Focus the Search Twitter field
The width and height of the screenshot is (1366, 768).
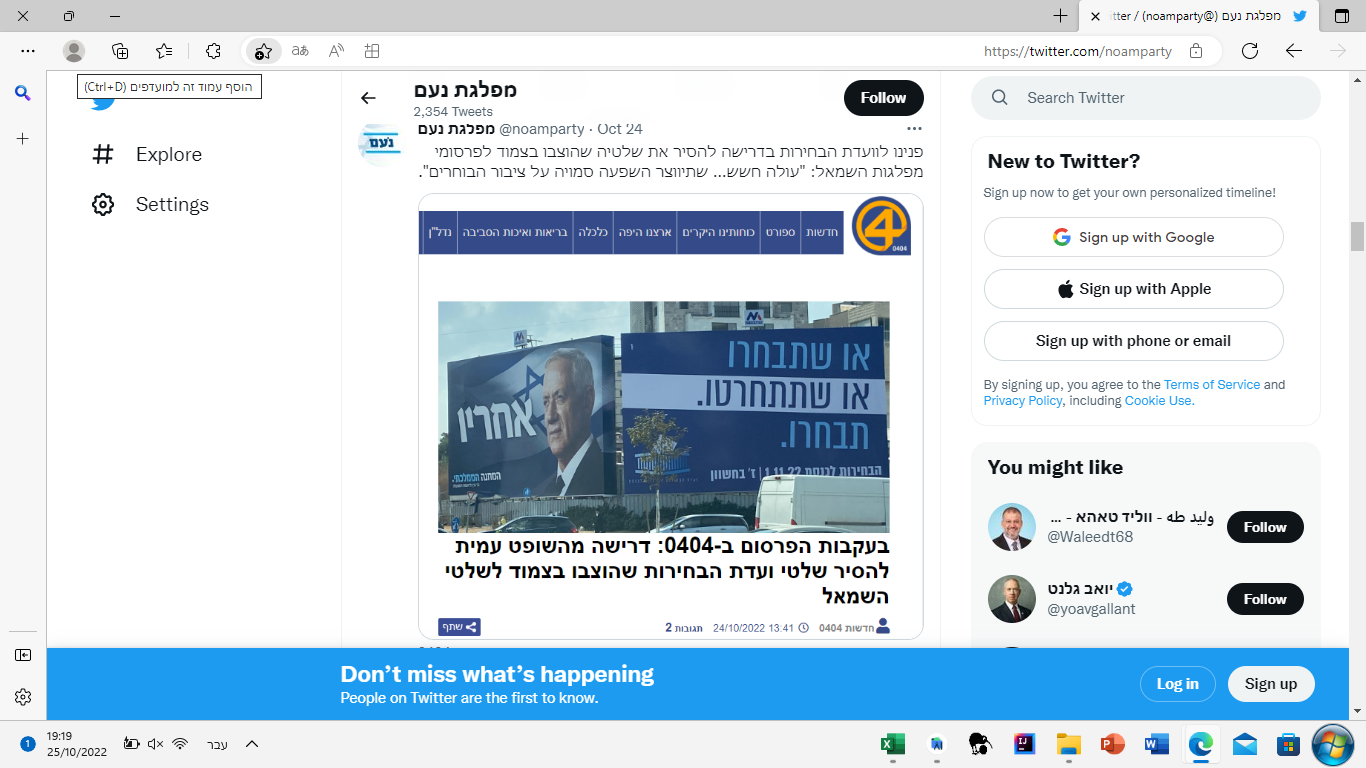1146,98
